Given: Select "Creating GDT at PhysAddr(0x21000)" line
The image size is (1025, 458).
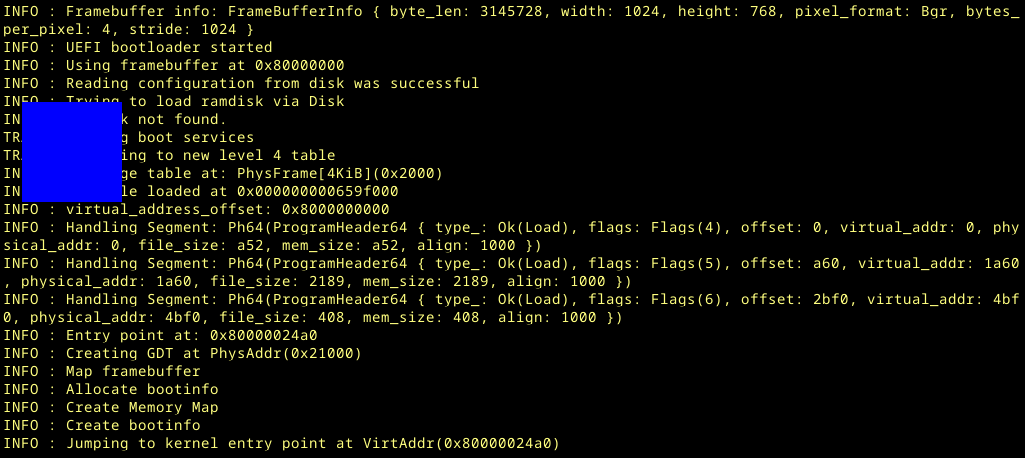Looking at the screenshot, I should 213,353.
